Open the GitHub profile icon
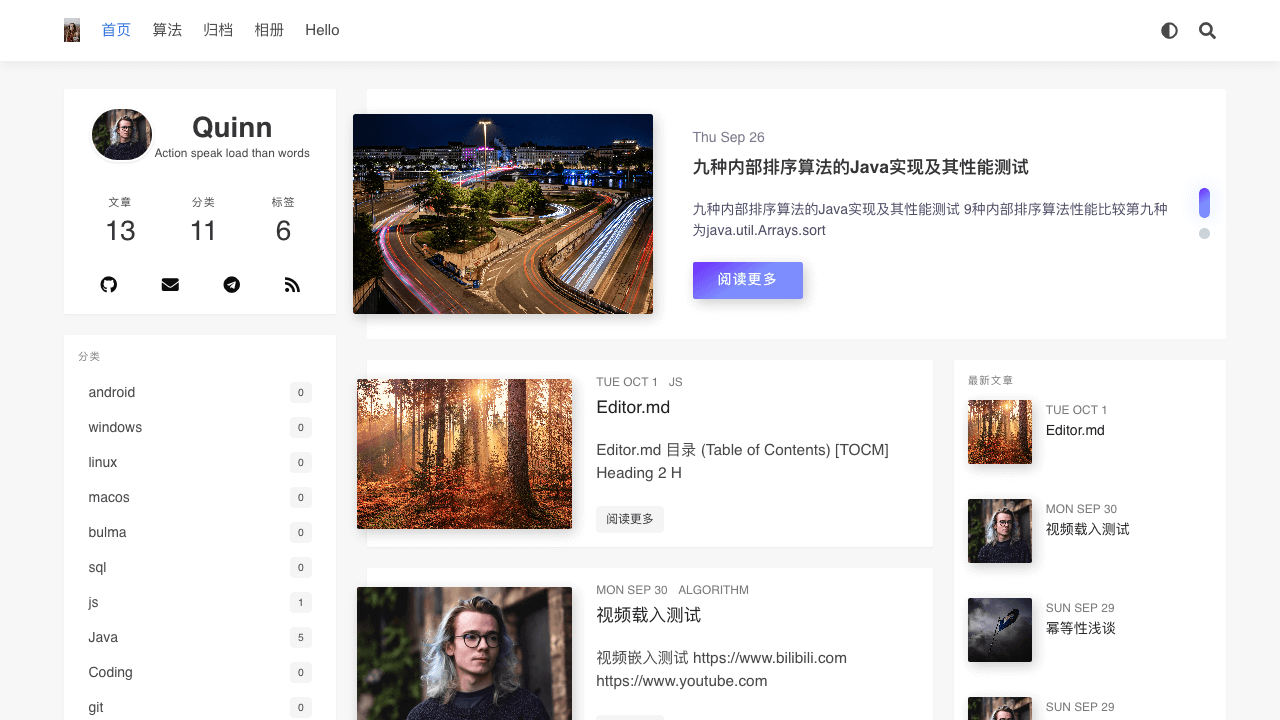Screen dimensions: 1280x720 109,285
